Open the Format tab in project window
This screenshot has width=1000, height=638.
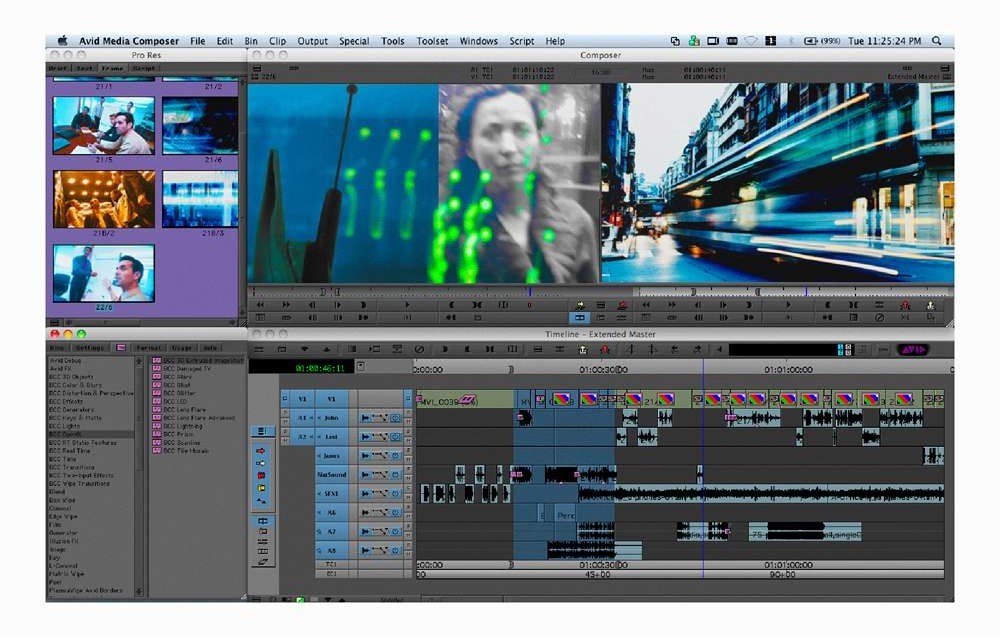[x=149, y=348]
